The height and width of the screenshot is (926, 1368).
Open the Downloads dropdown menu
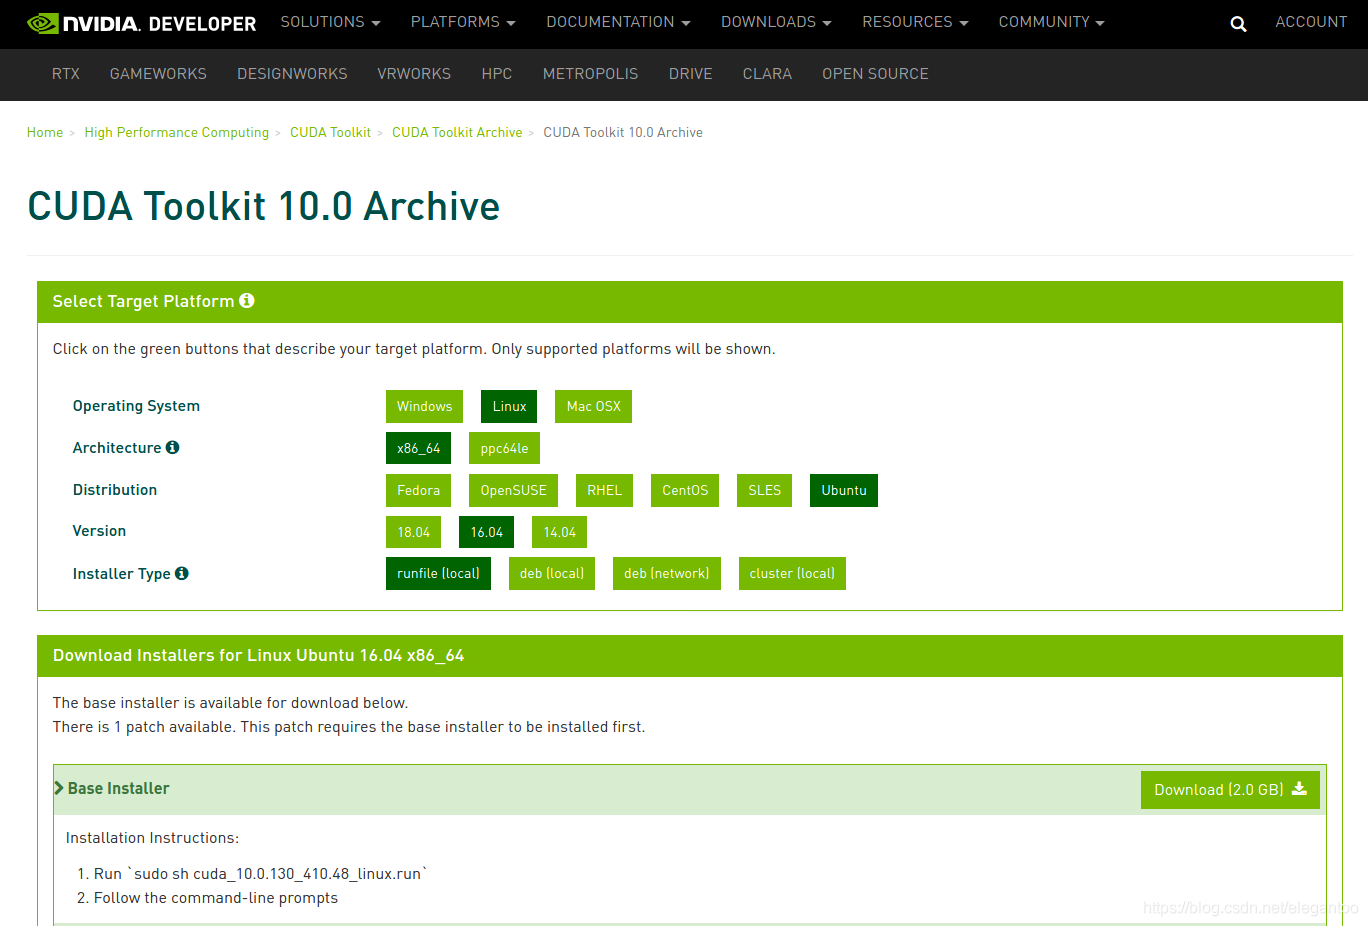(x=776, y=22)
